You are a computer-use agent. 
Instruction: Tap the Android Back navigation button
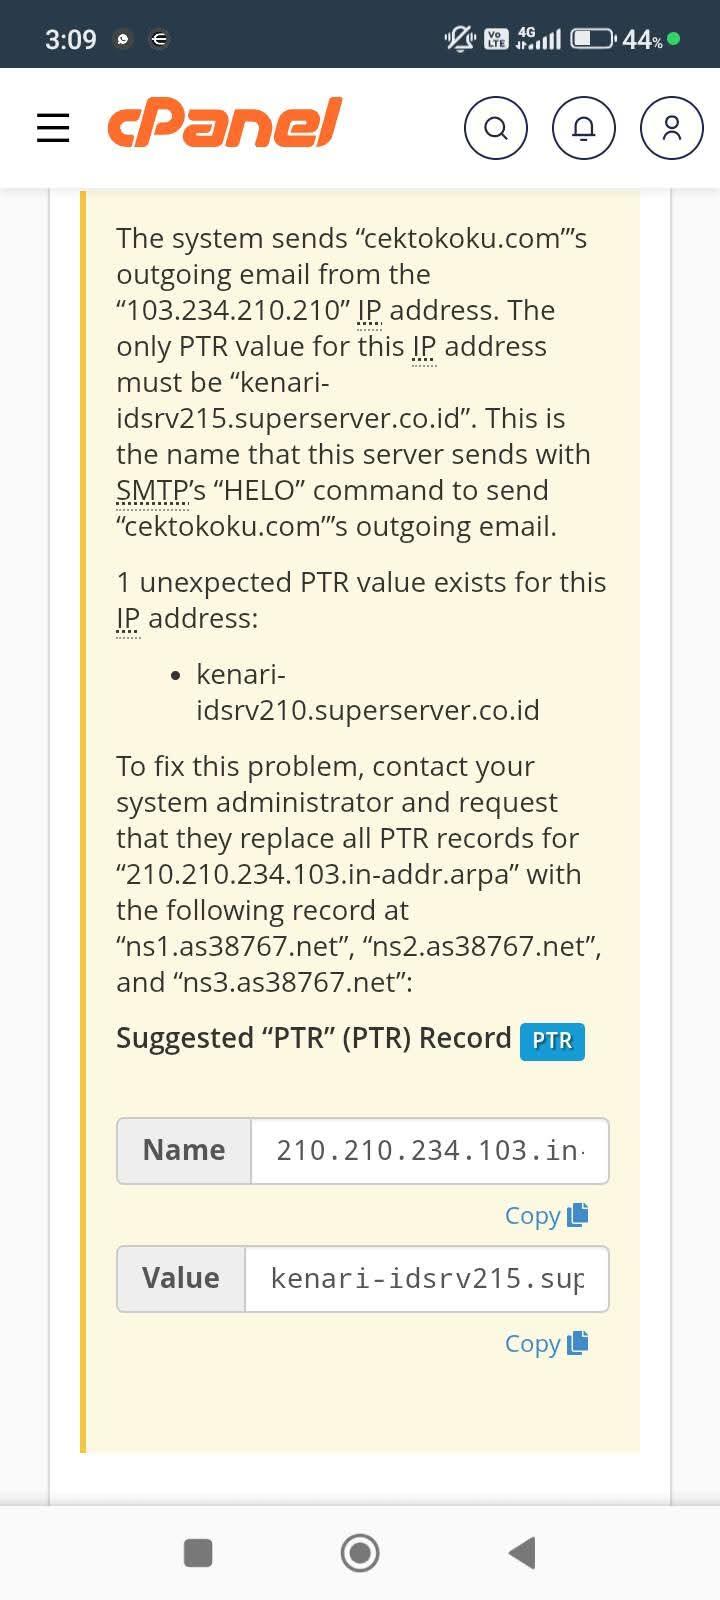[x=522, y=1552]
